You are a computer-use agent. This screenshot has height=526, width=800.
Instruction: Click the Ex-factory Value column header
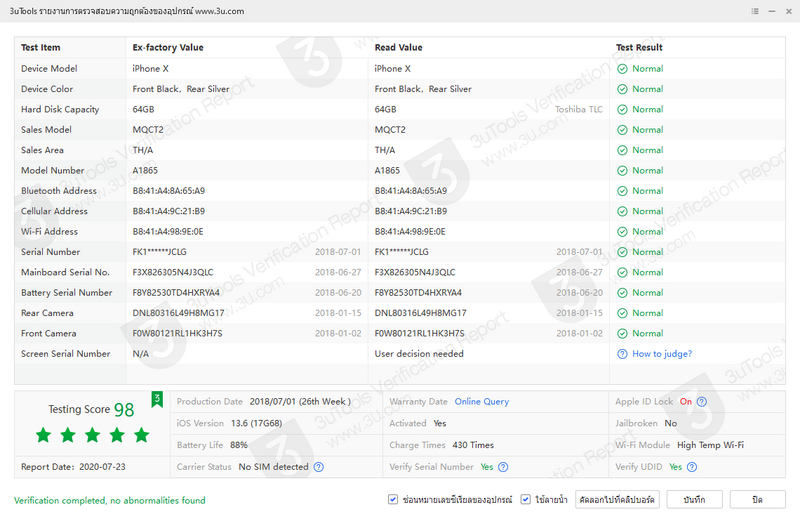168,47
